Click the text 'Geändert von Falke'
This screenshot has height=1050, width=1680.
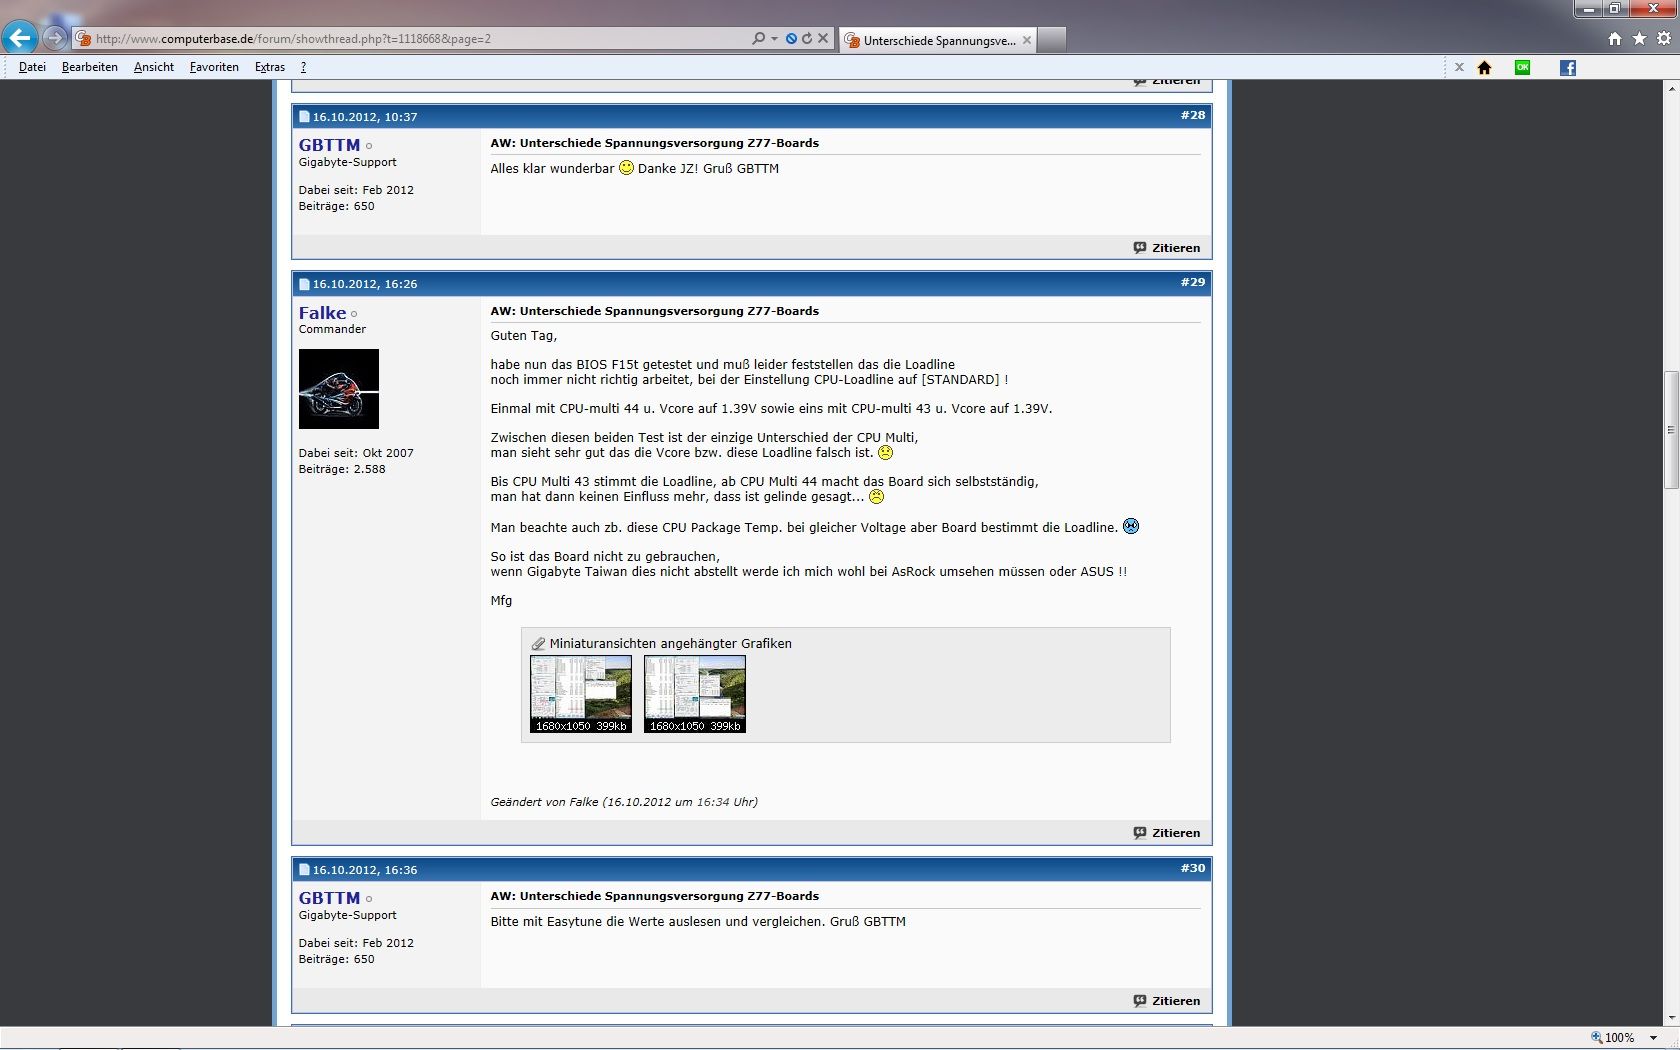544,802
